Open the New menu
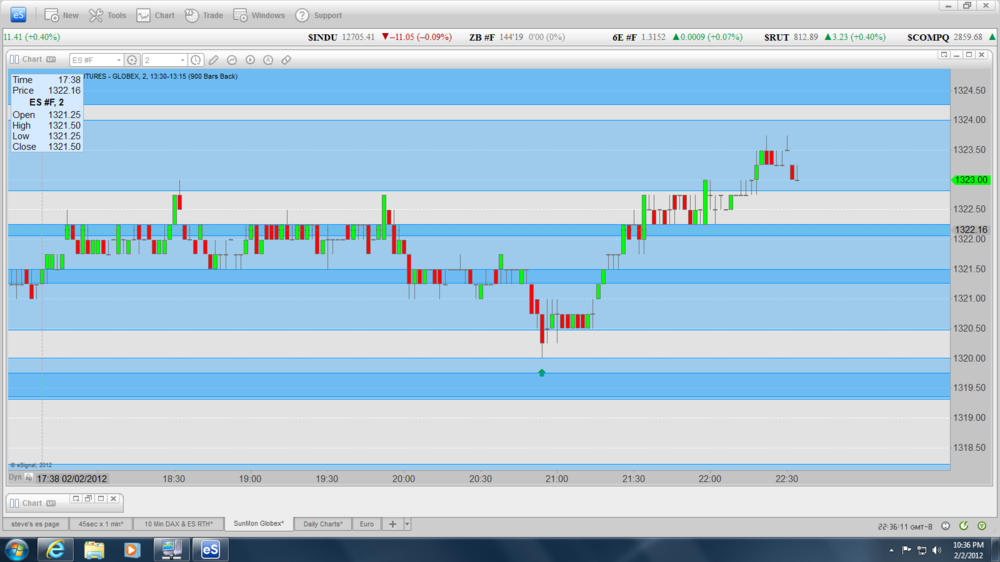1000x562 pixels. pyautogui.click(x=62, y=15)
